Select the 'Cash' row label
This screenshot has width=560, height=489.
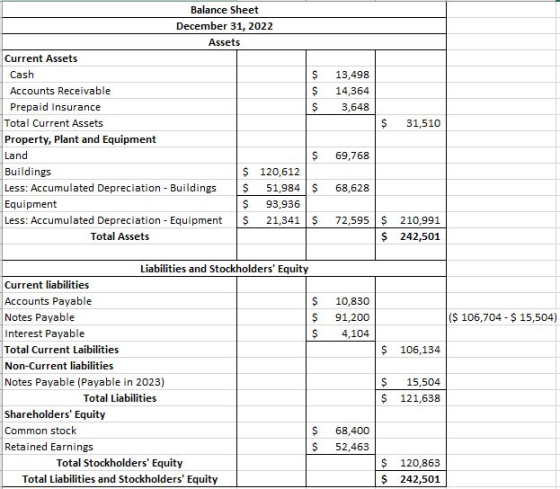pyautogui.click(x=22, y=75)
